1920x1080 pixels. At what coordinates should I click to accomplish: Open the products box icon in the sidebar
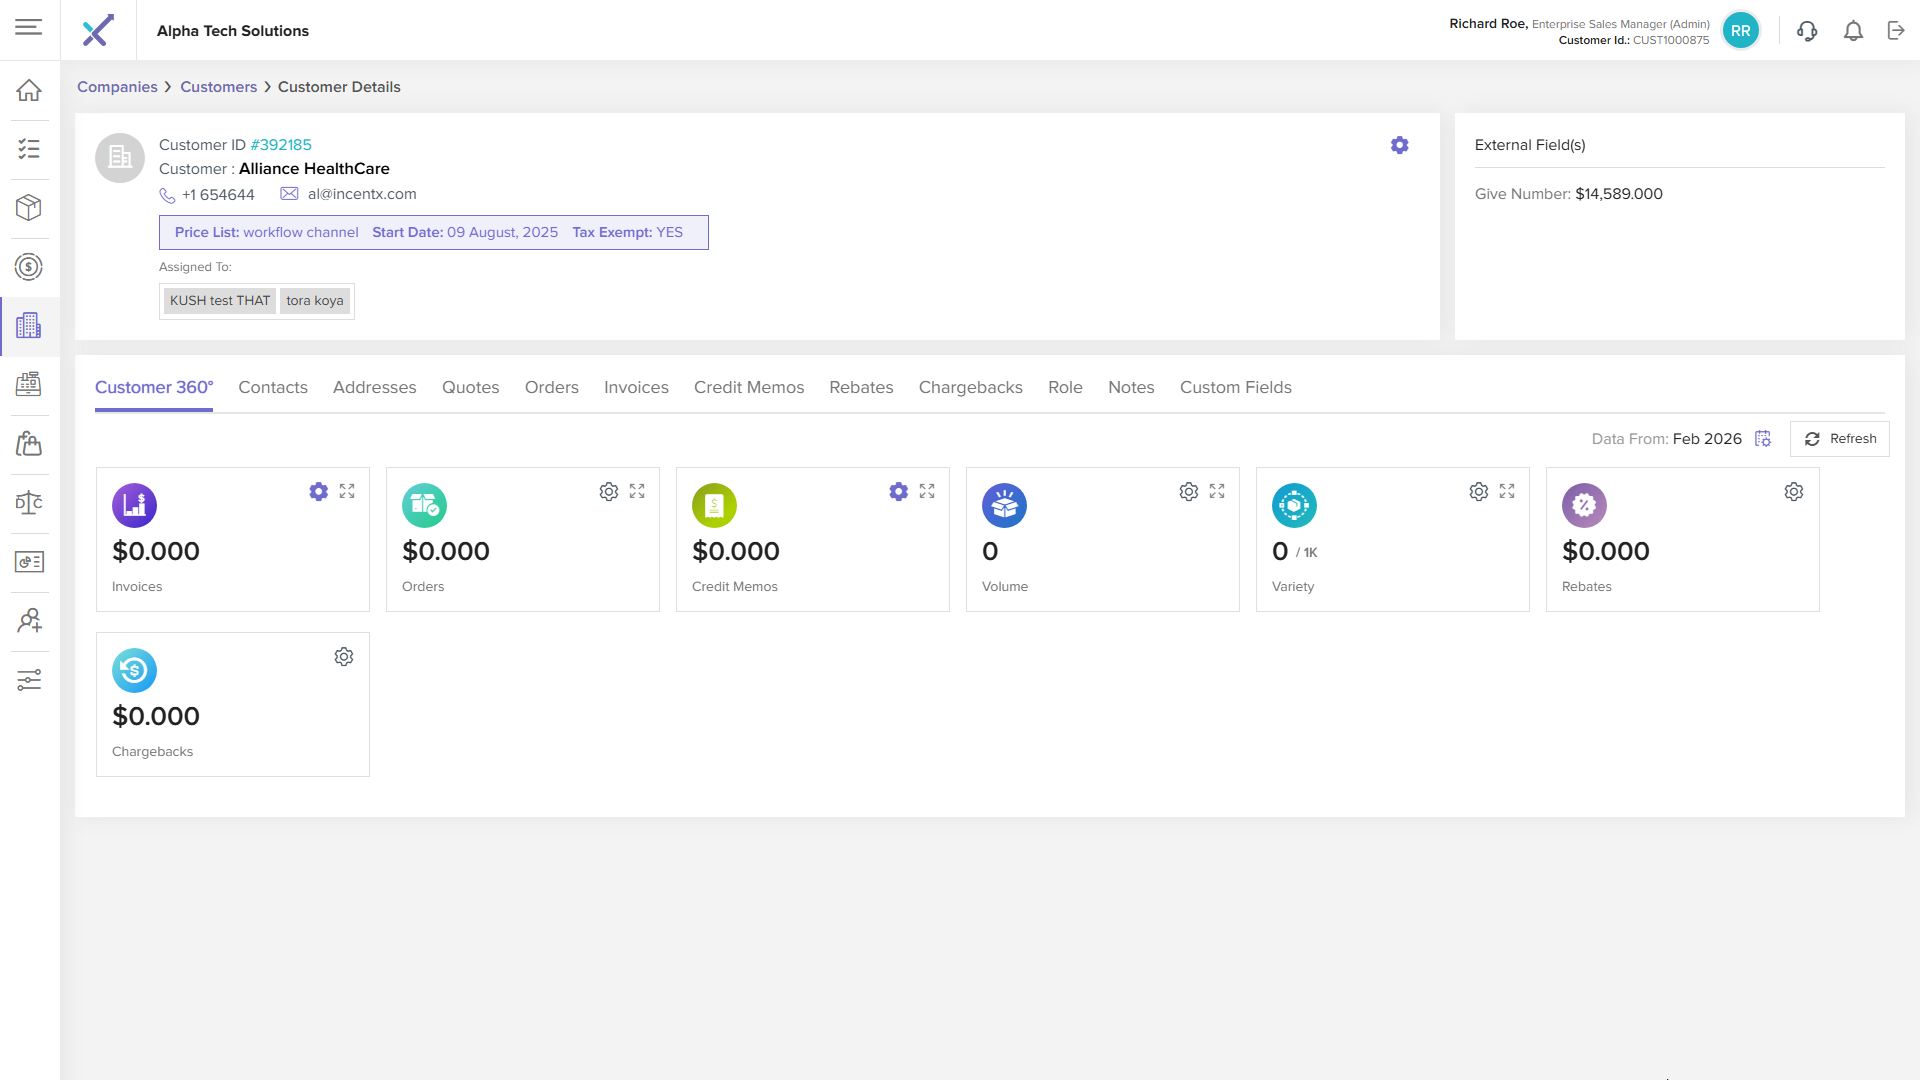[29, 207]
